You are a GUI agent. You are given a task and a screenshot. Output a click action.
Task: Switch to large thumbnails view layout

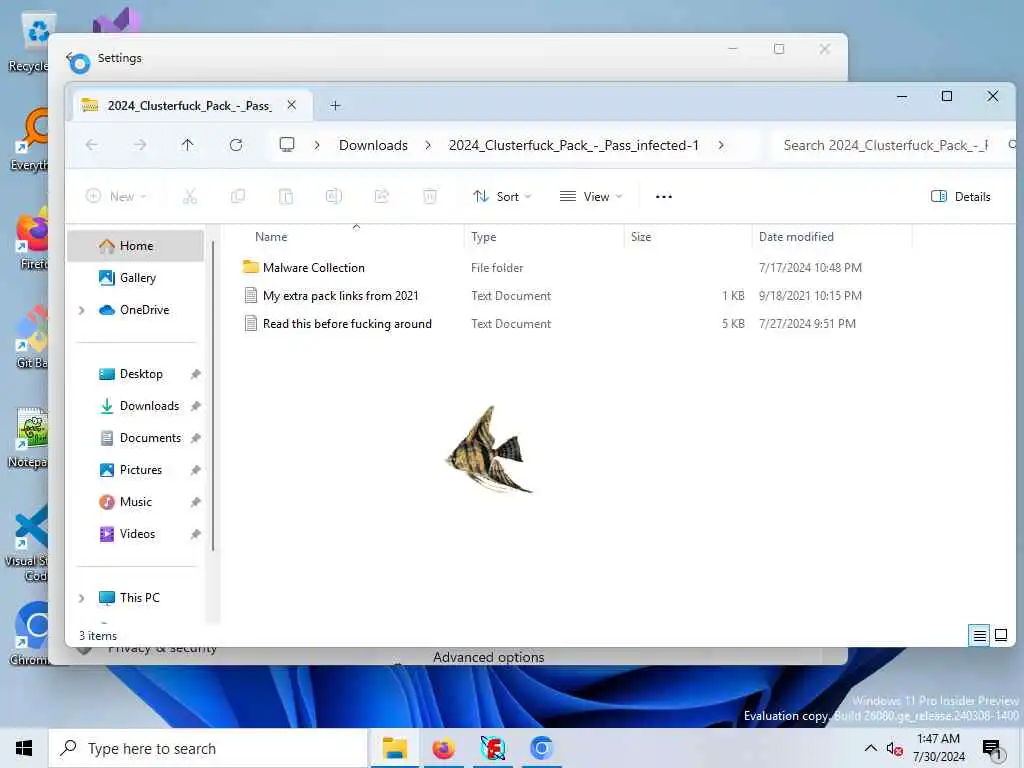[x=1000, y=635]
